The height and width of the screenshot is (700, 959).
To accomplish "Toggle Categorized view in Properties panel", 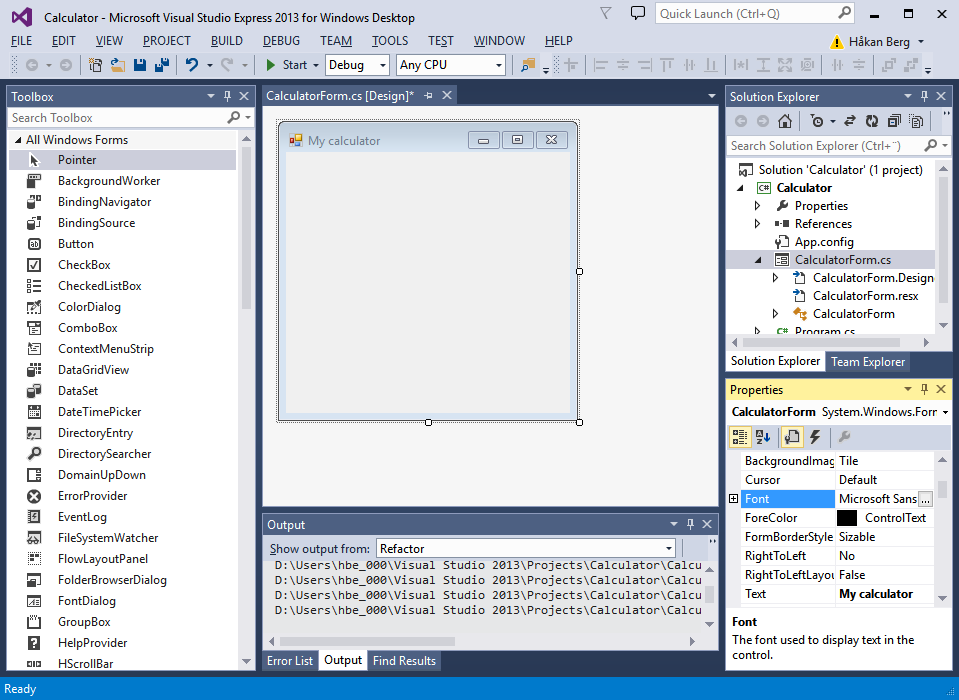I will pyautogui.click(x=739, y=437).
